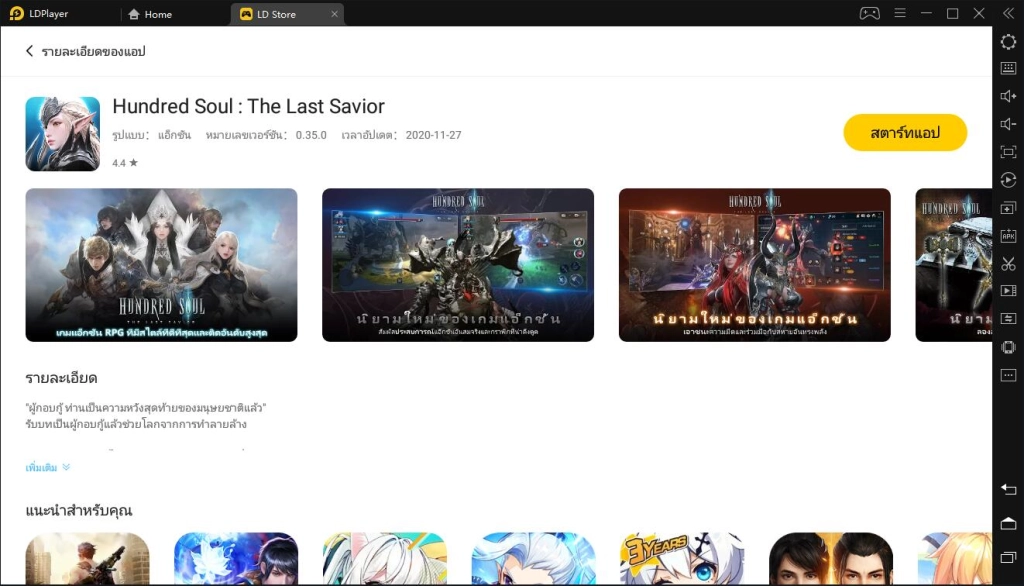Toggle fullscreen mode icon in sidebar

click(x=1008, y=152)
